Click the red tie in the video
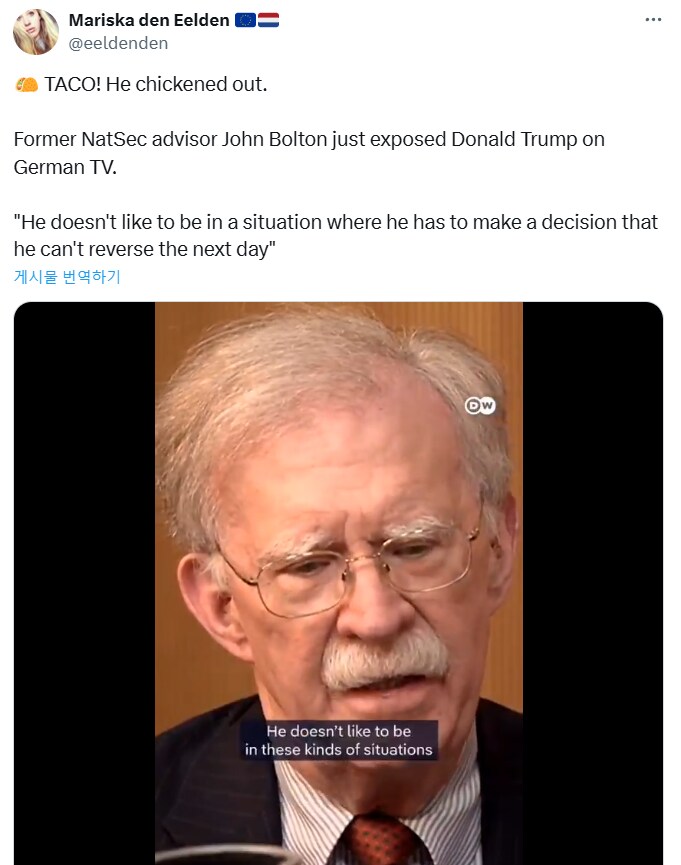681x865 pixels. click(384, 840)
